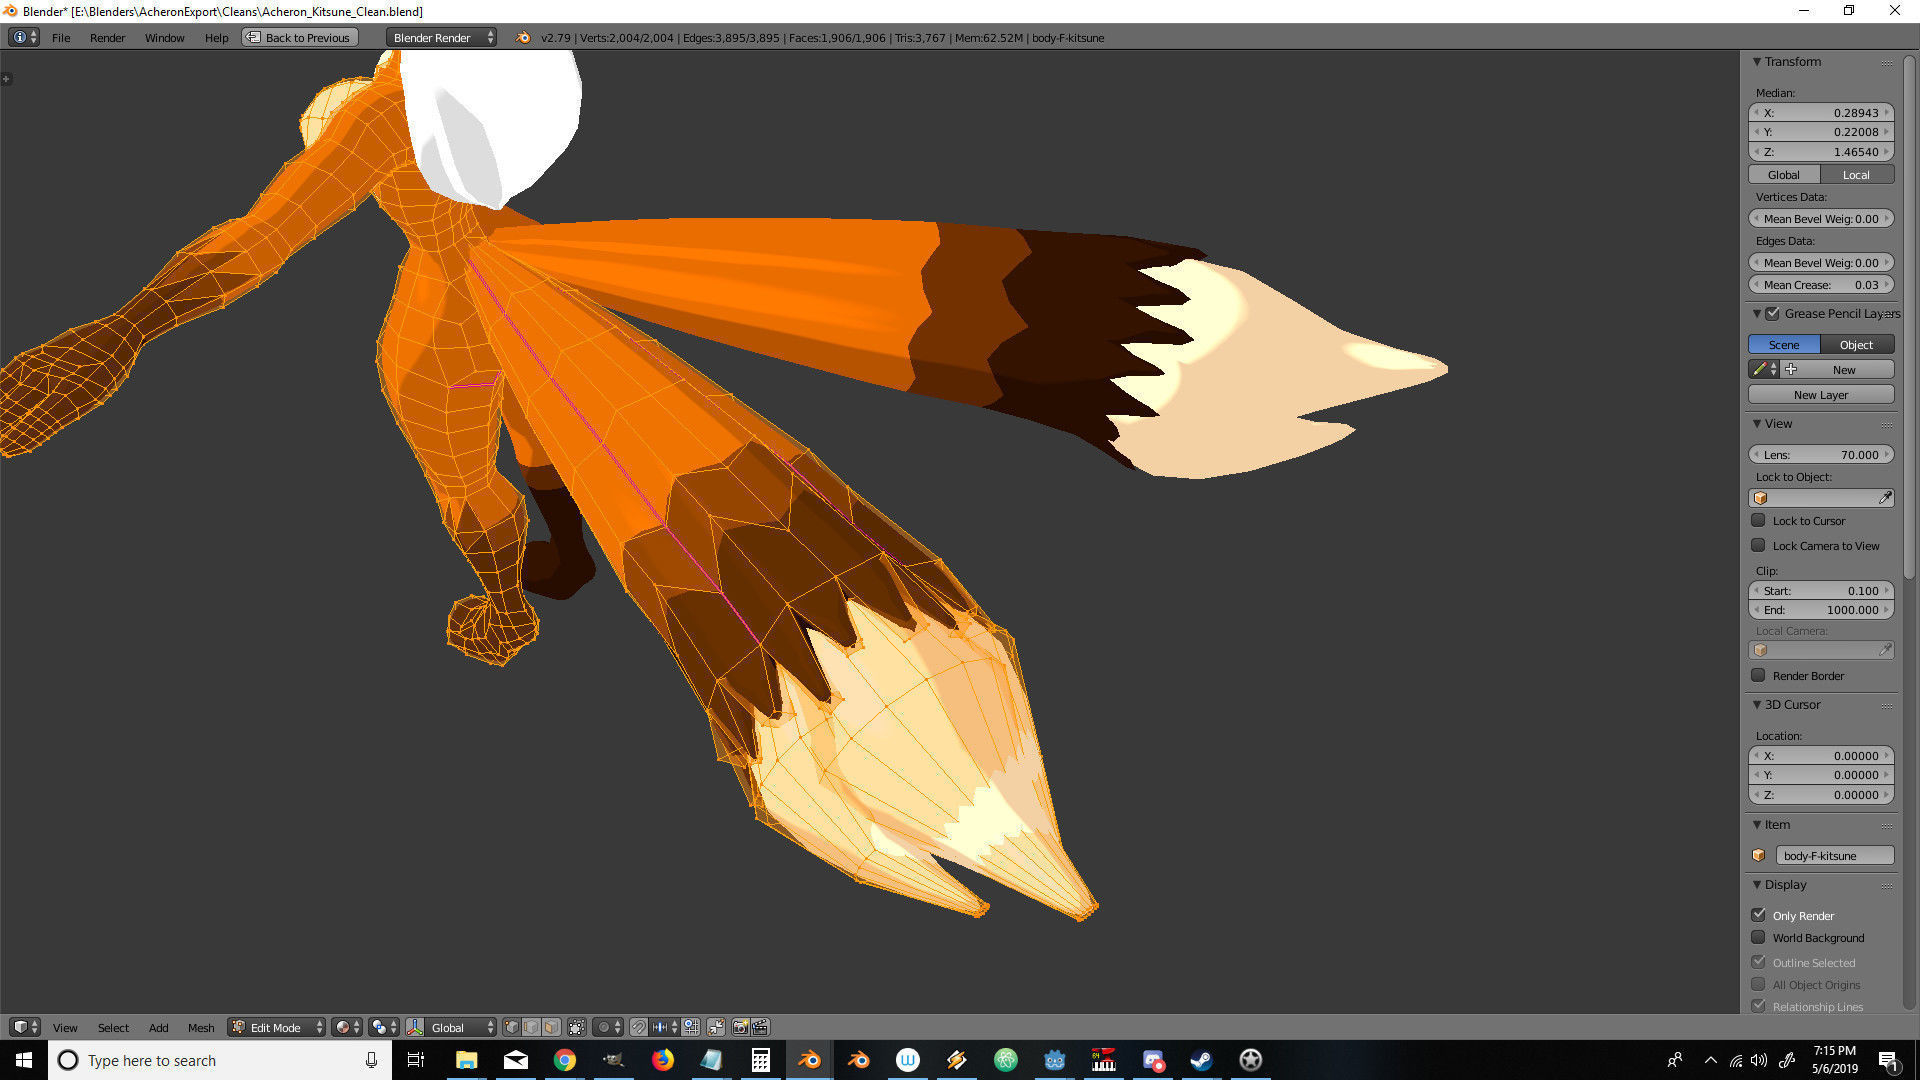Open the viewport shading mode selector
Viewport: 1920px width, 1080px height.
coord(347,1027)
